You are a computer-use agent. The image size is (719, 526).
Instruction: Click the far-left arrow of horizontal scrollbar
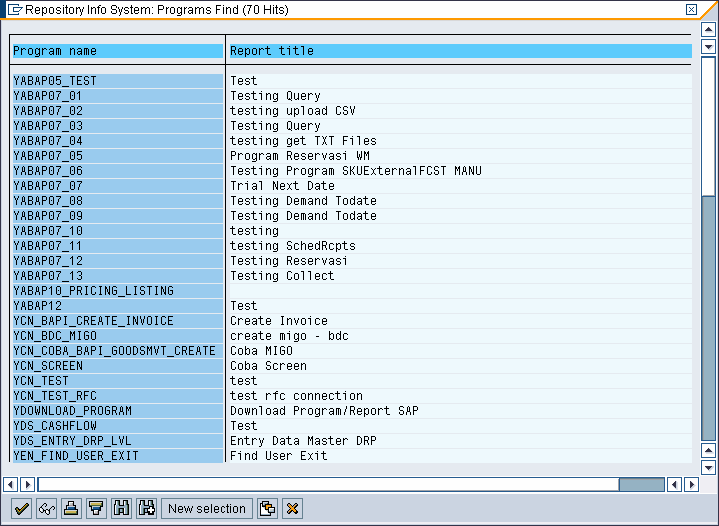pyautogui.click(x=11, y=484)
